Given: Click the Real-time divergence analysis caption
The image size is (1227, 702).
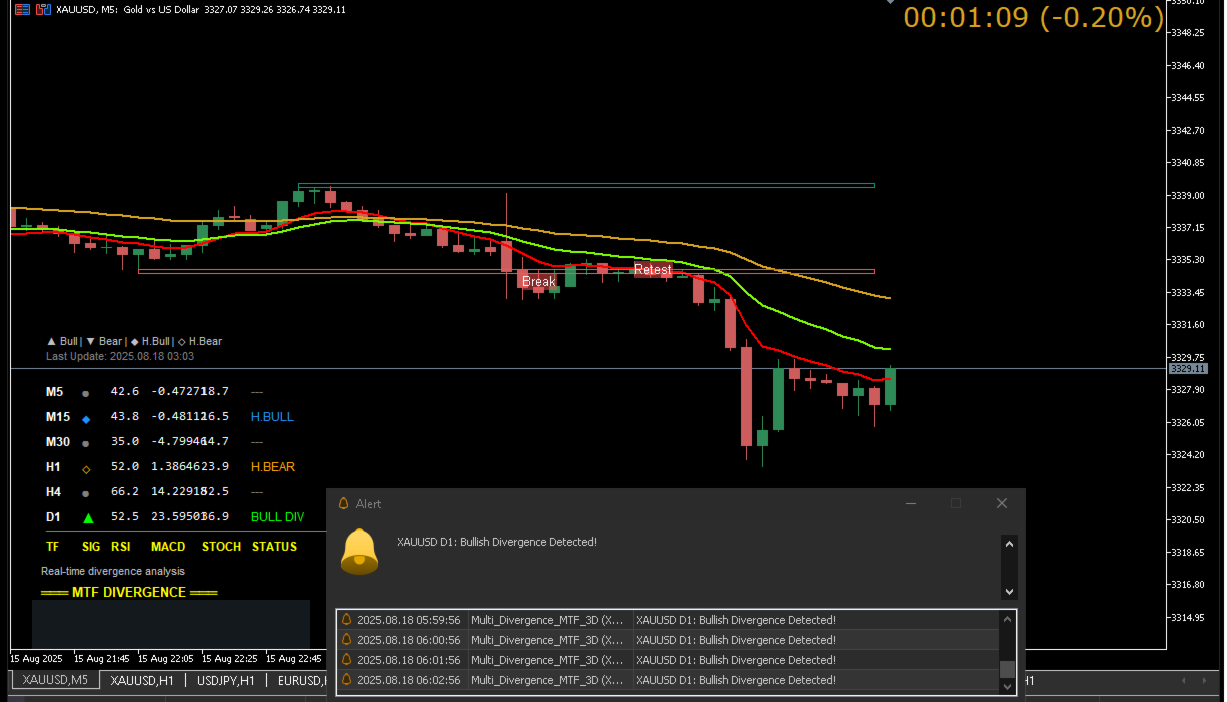Looking at the screenshot, I should [x=113, y=572].
